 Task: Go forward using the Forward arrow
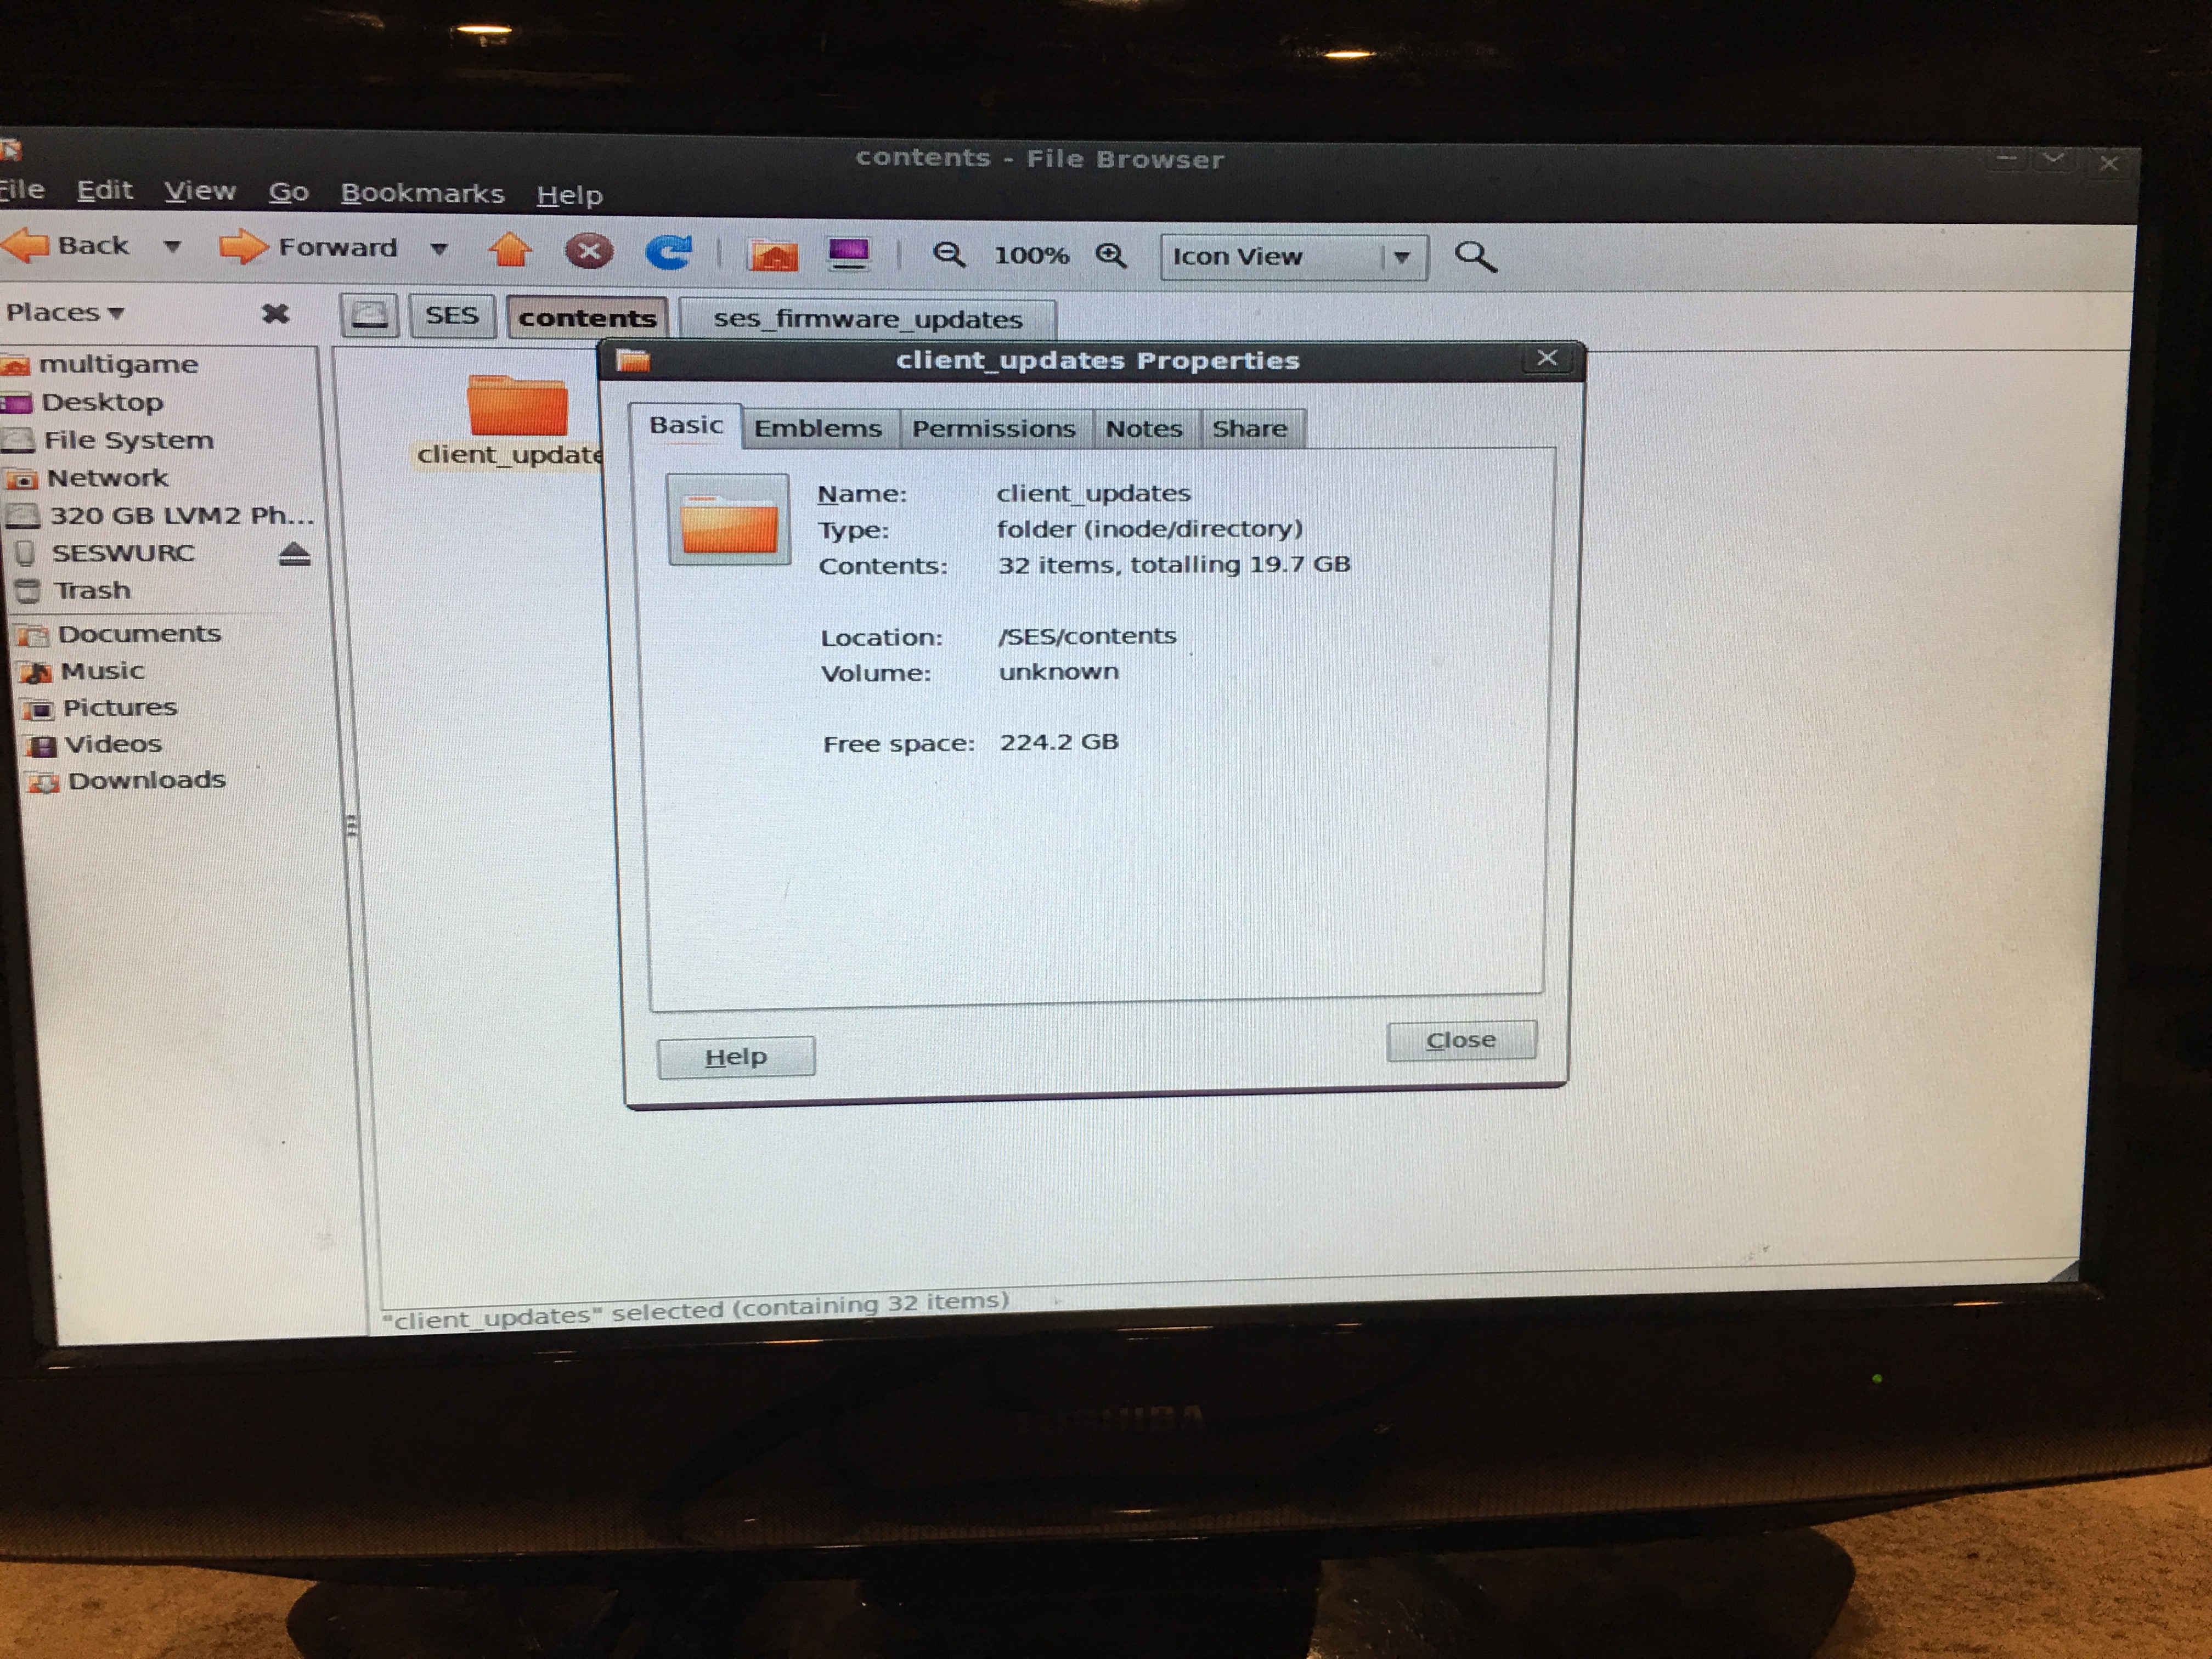tap(308, 247)
